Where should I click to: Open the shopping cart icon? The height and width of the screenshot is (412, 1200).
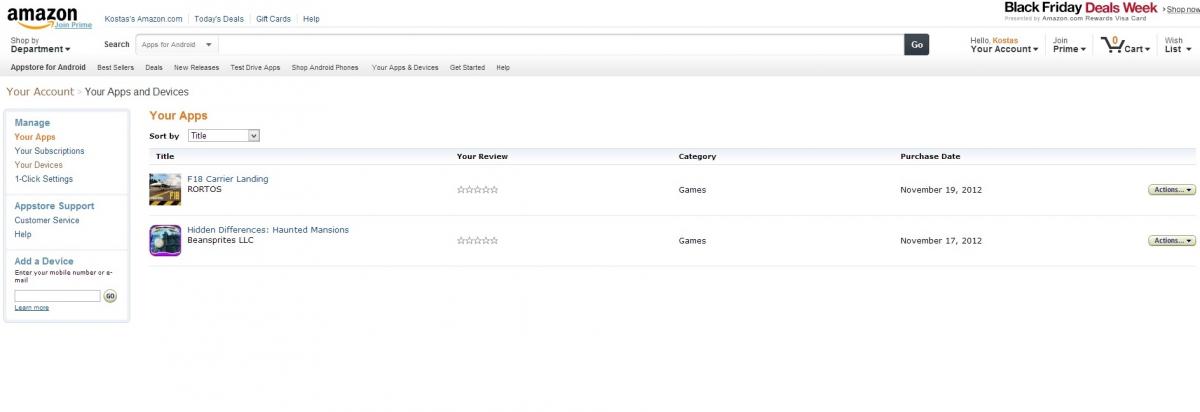click(1111, 44)
